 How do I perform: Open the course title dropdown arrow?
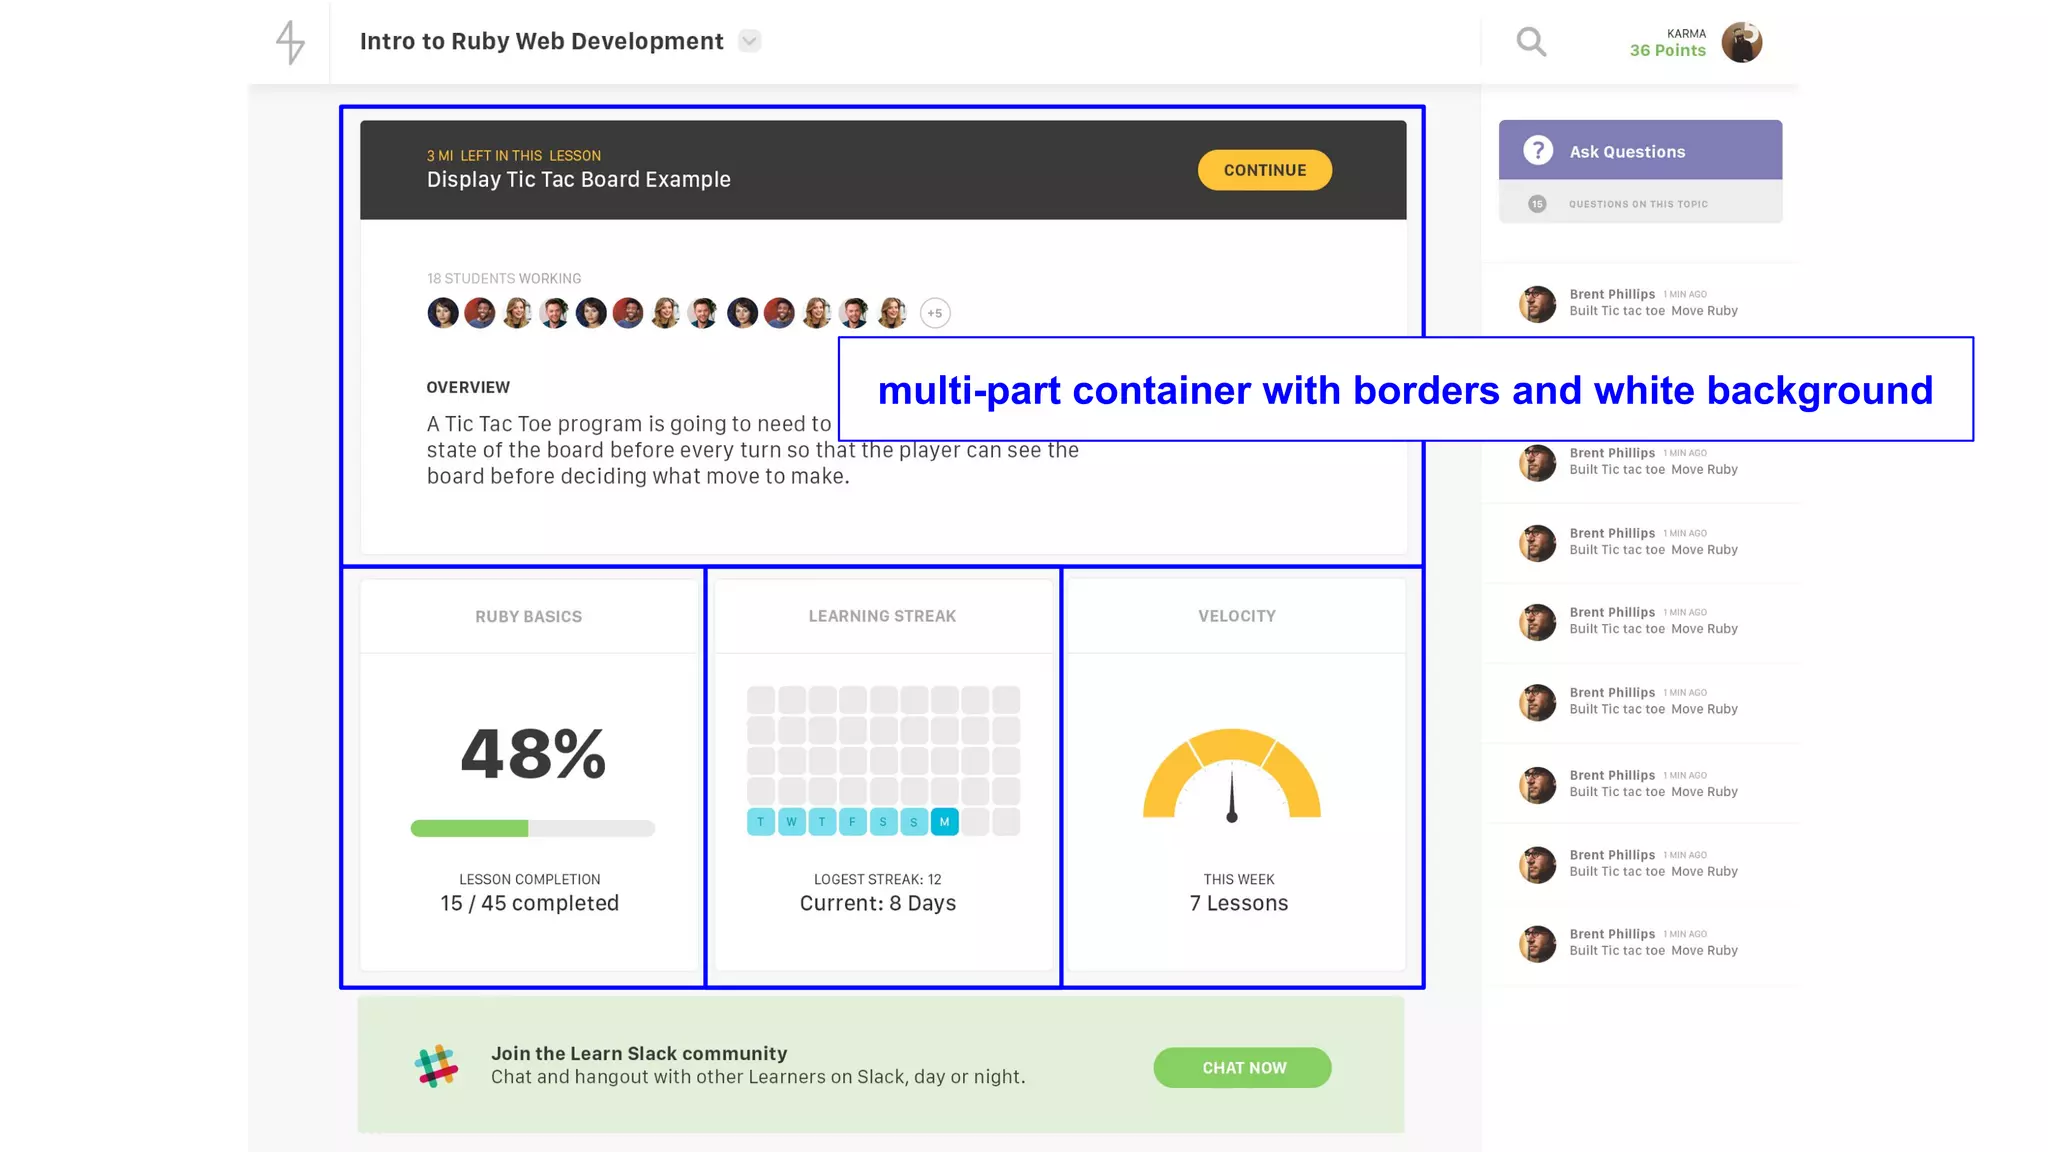pyautogui.click(x=749, y=41)
